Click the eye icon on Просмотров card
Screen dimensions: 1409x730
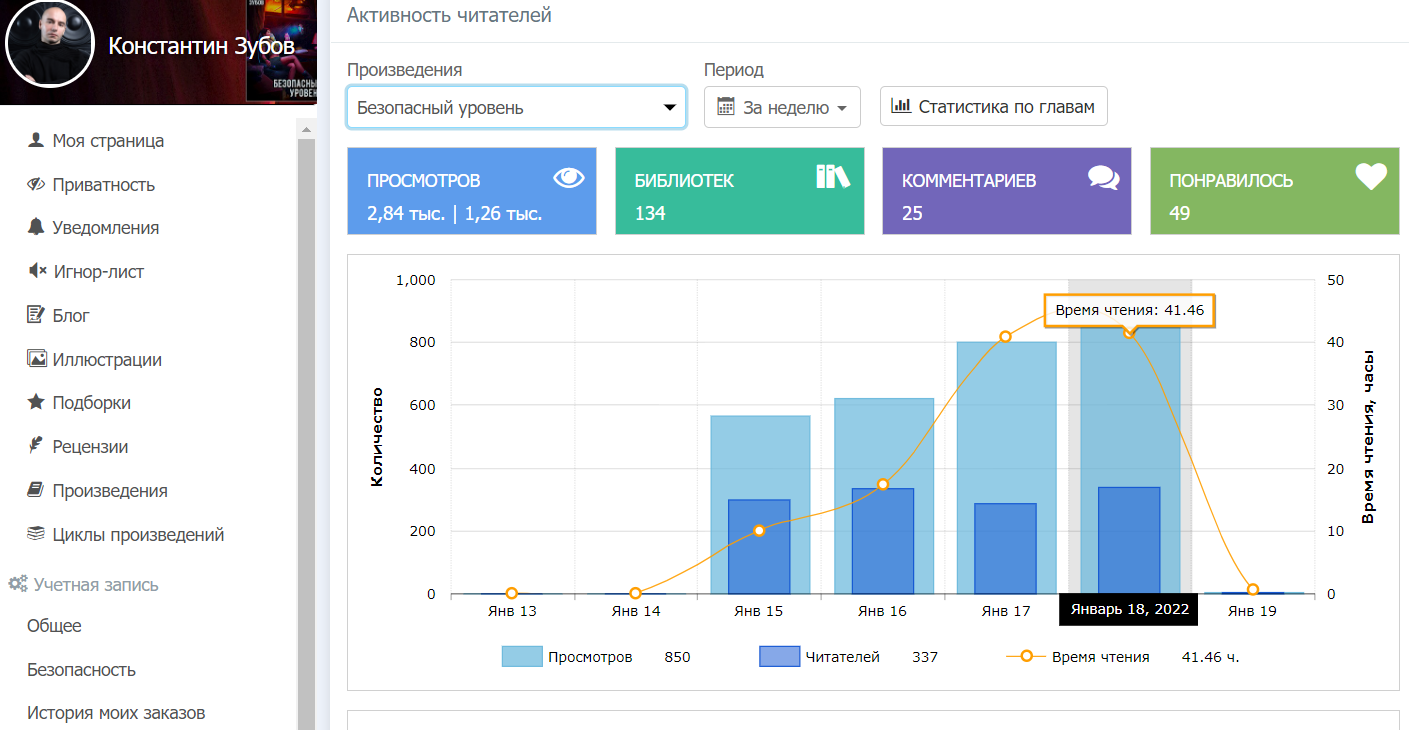pyautogui.click(x=568, y=178)
